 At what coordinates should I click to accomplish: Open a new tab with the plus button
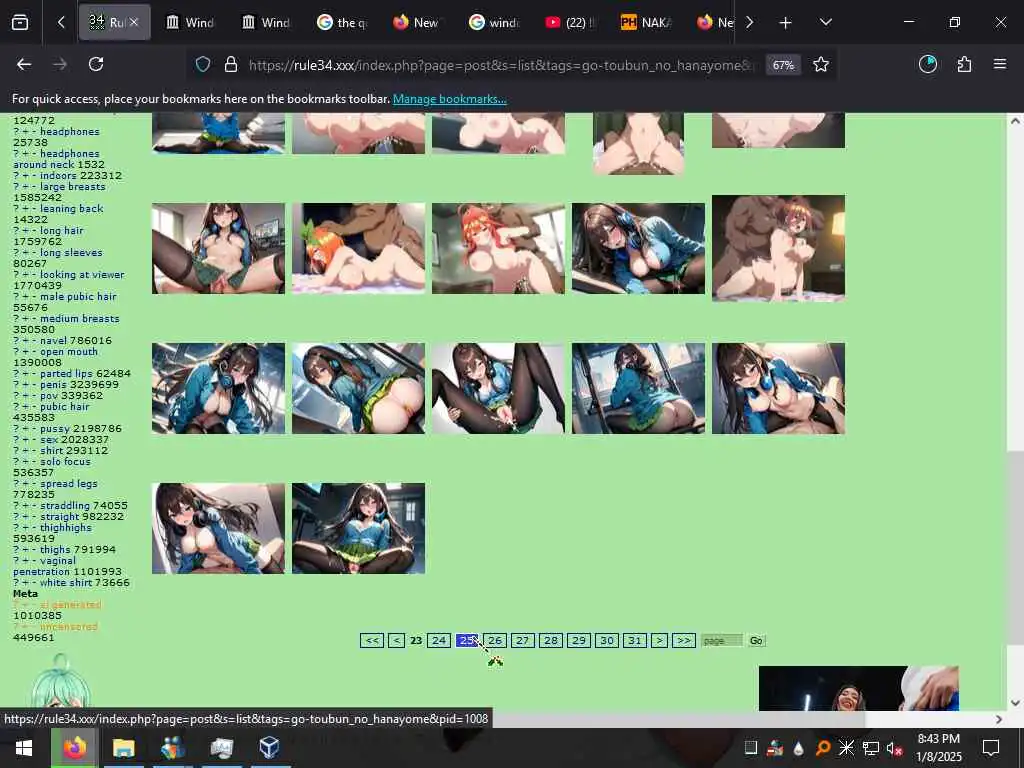point(785,23)
